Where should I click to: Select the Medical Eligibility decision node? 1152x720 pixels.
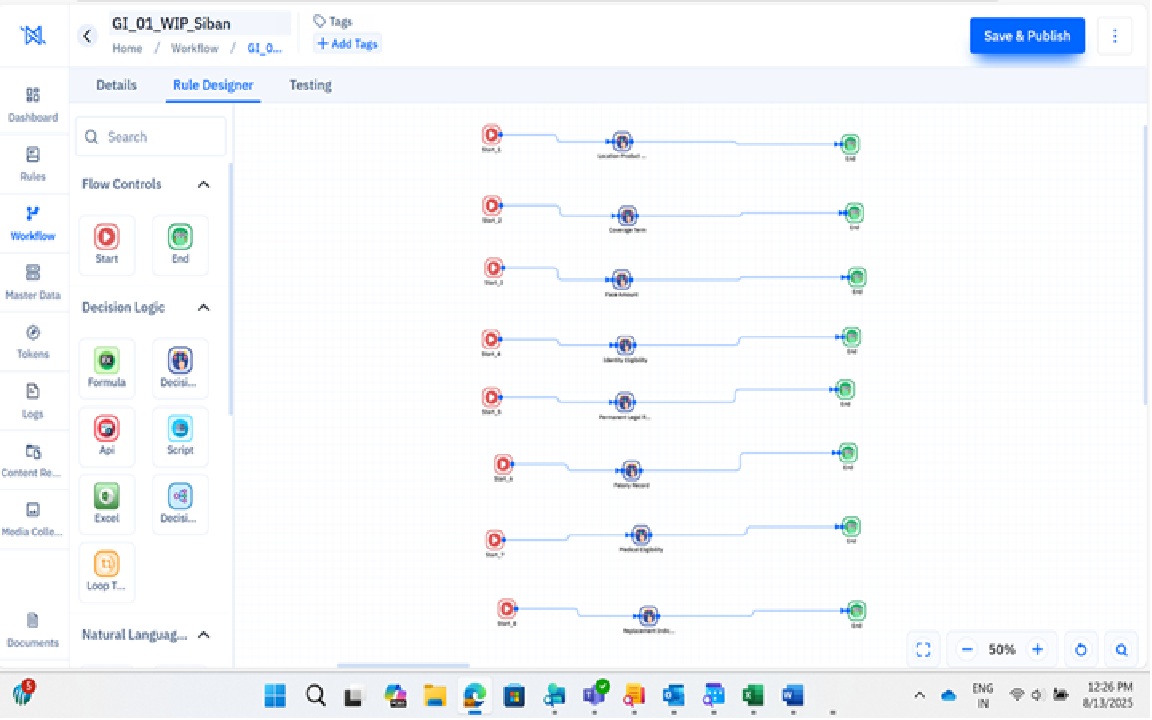point(641,535)
